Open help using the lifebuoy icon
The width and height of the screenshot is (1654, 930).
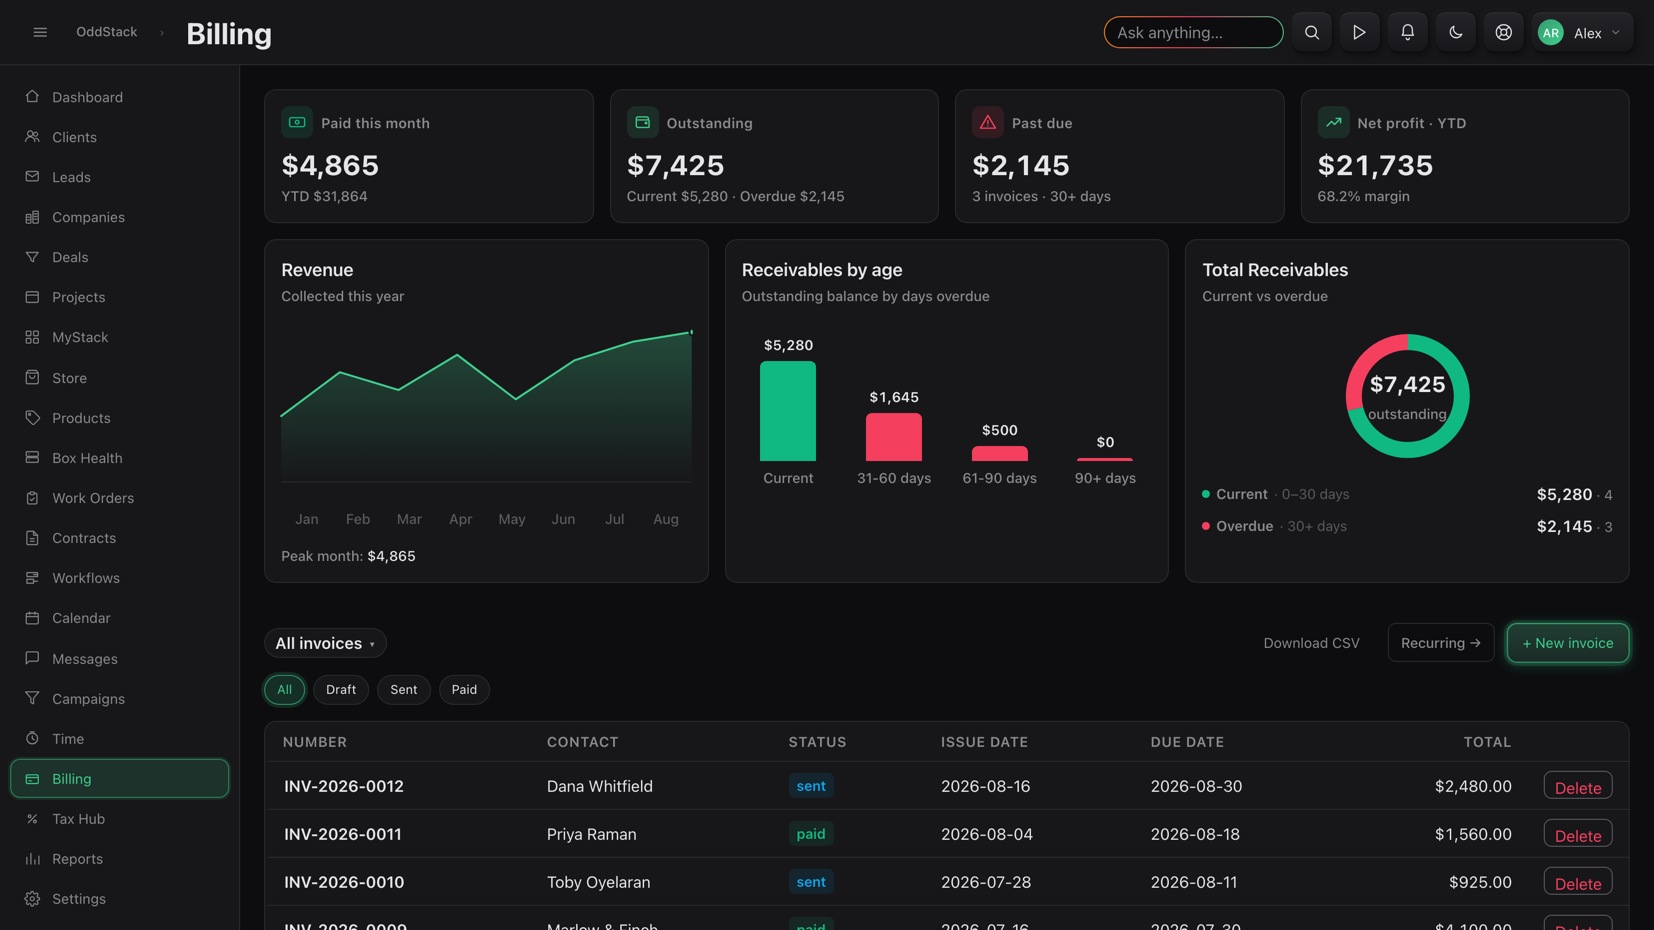[x=1503, y=32]
